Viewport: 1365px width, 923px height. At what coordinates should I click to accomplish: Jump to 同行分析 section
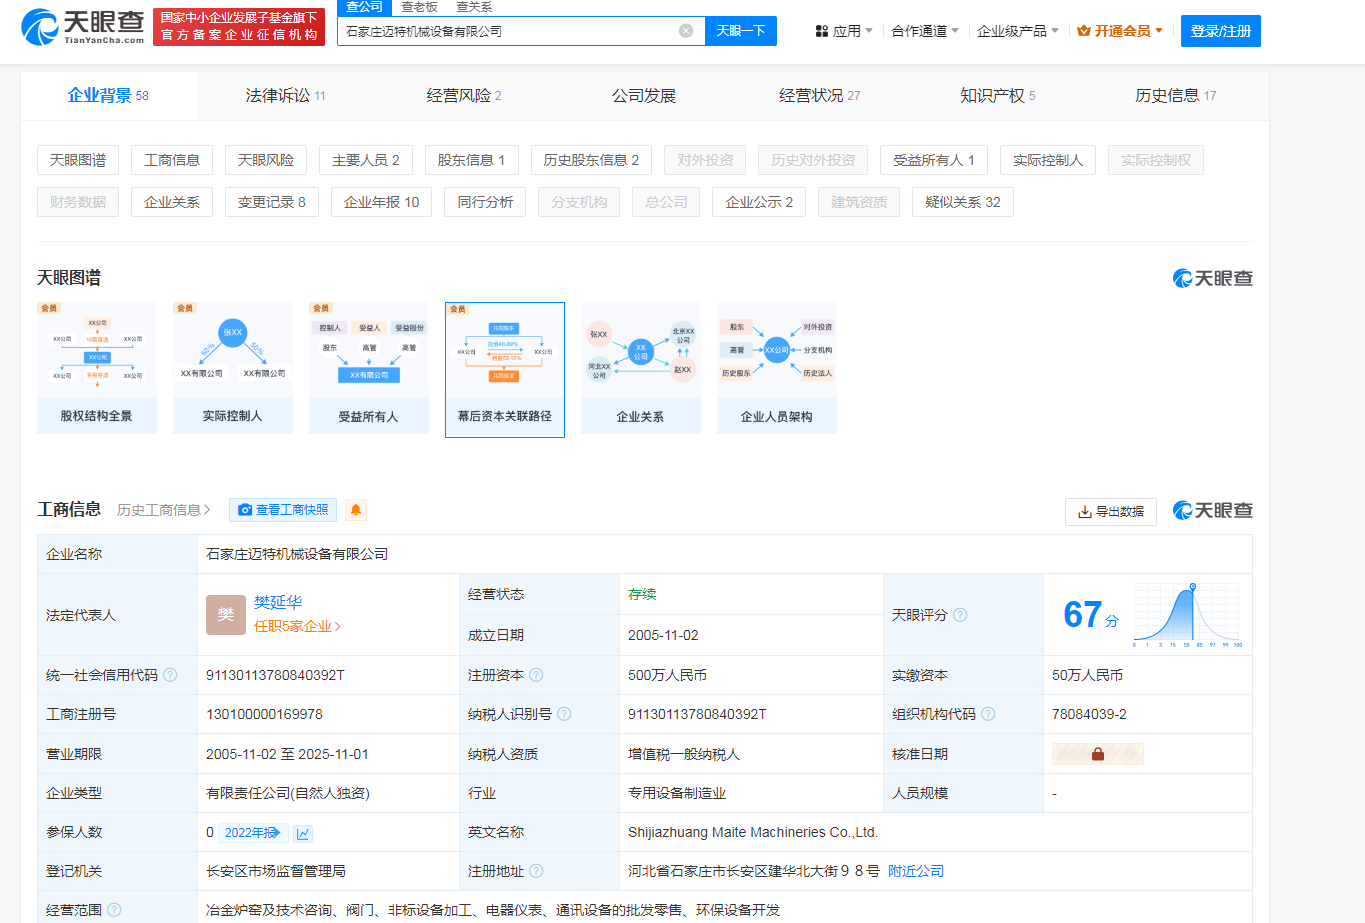[486, 202]
